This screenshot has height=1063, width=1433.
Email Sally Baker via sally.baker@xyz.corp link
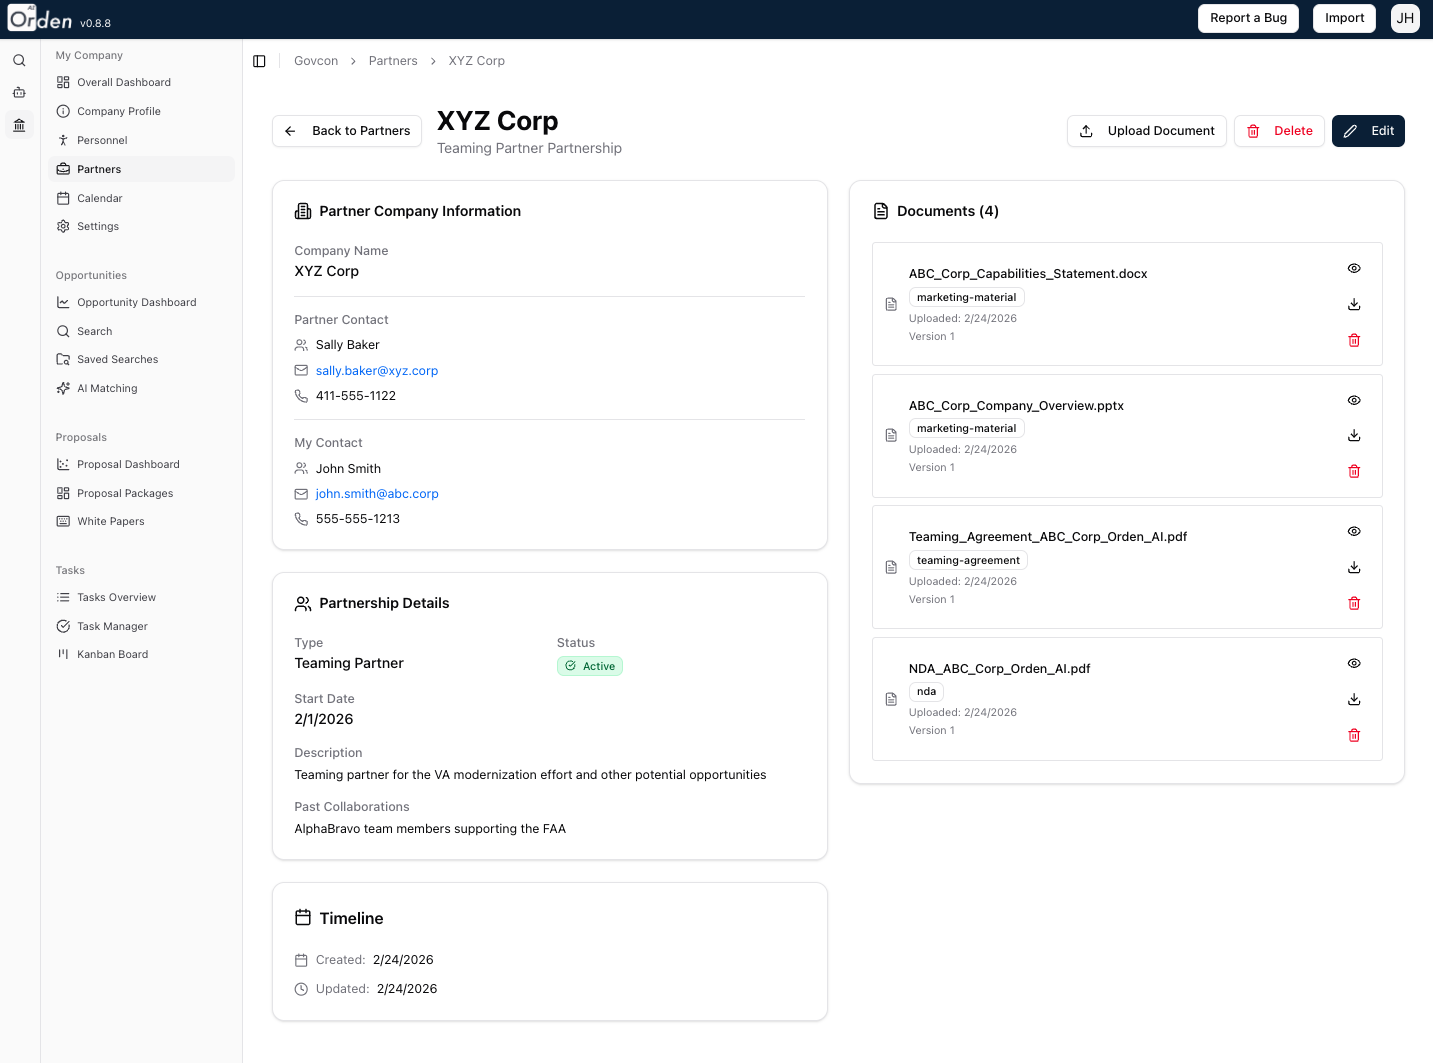click(377, 370)
